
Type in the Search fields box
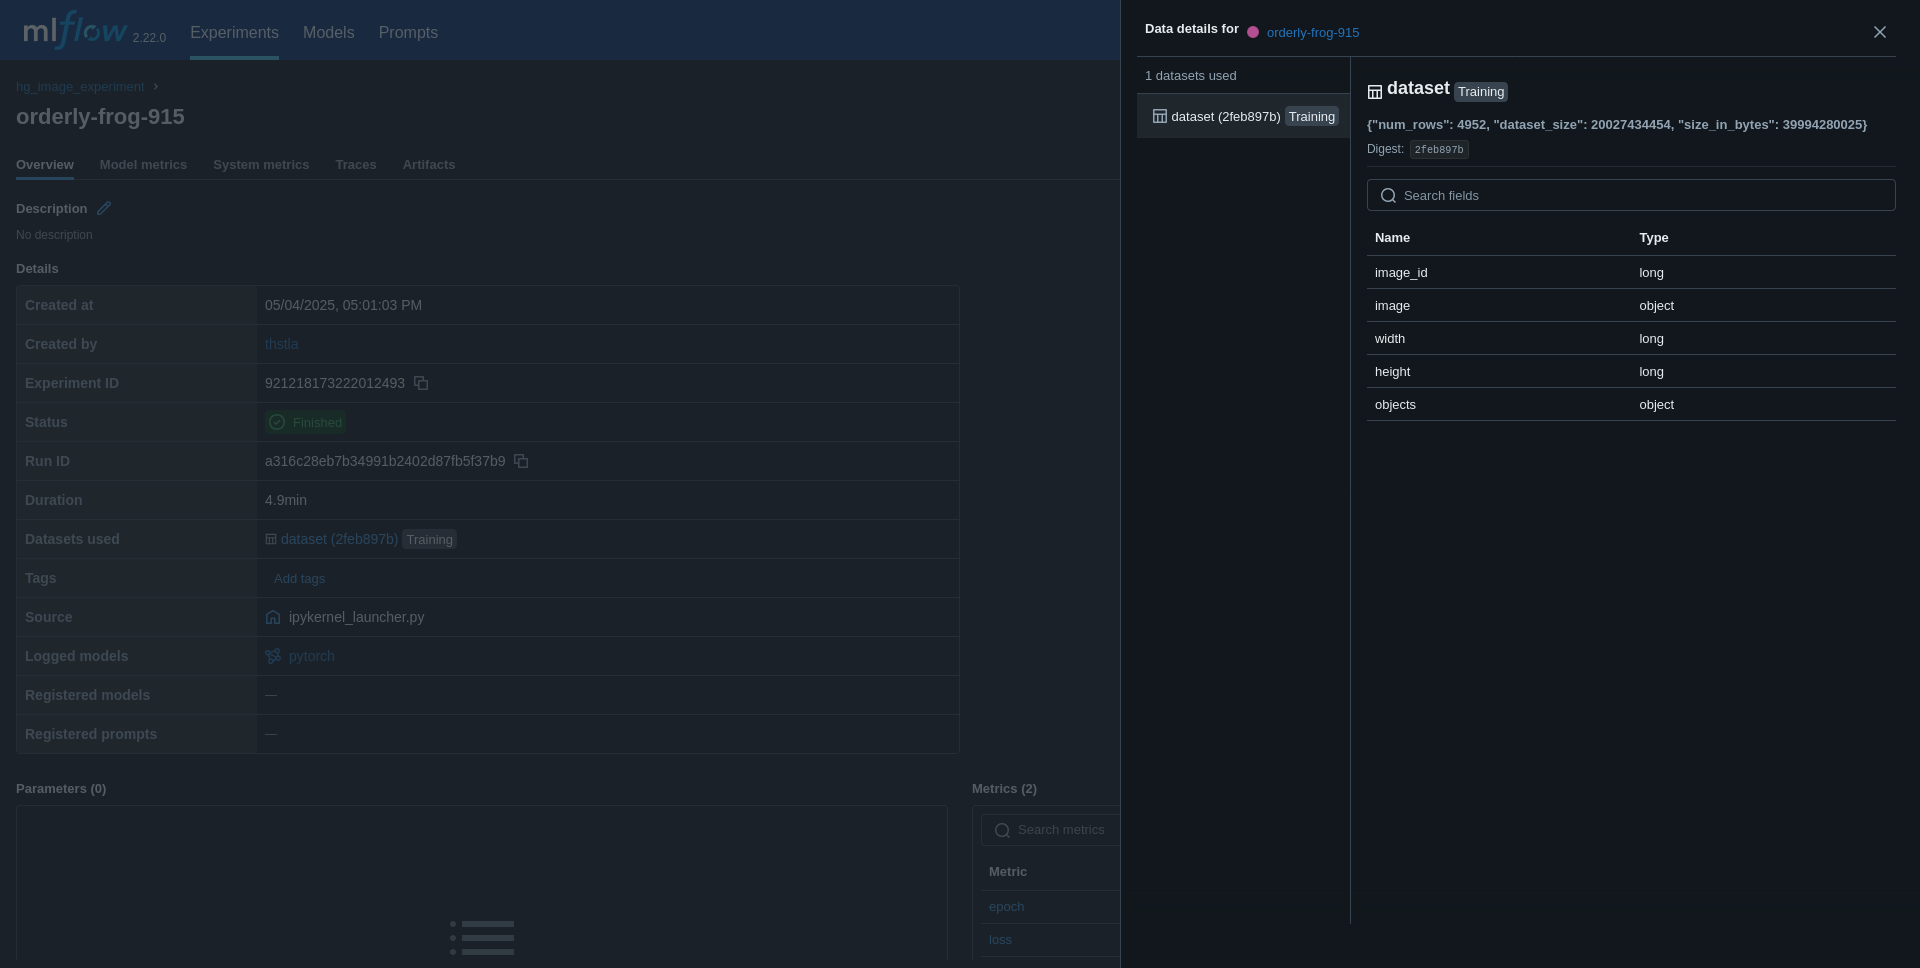[1640, 196]
